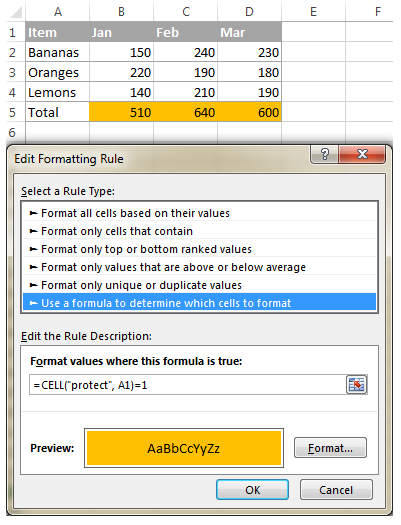Confirm the rule with OK
The width and height of the screenshot is (401, 525).
click(x=252, y=490)
